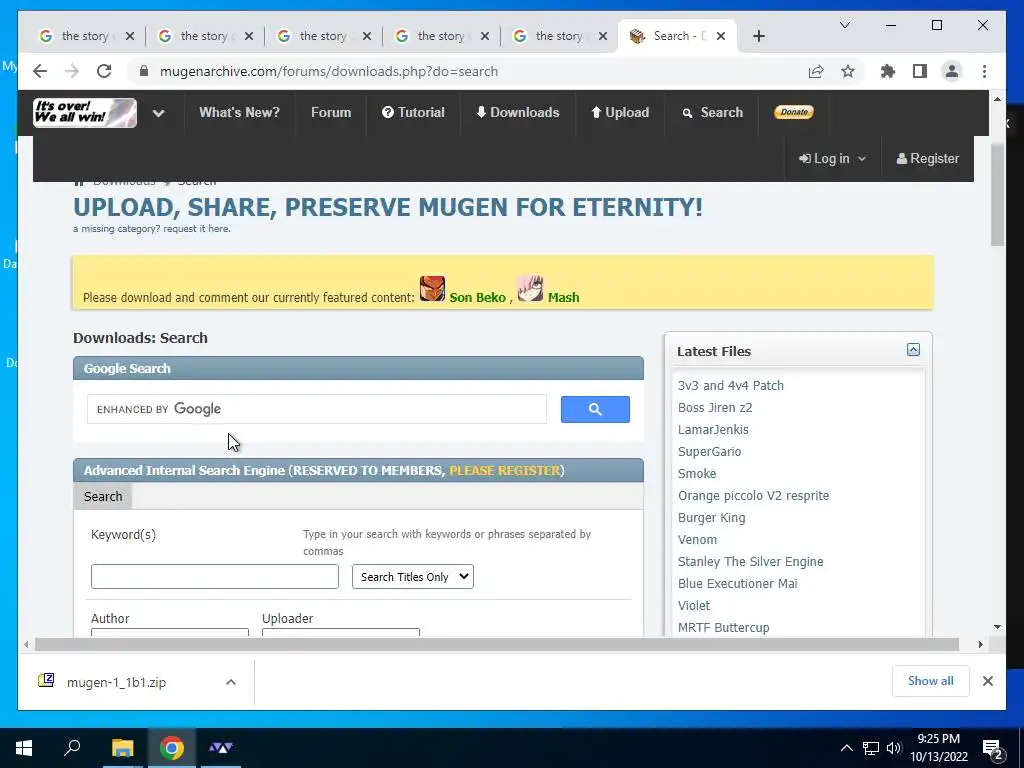Open the mugen-1_1b1.zip downloaded file
This screenshot has width=1024, height=768.
pyautogui.click(x=116, y=682)
